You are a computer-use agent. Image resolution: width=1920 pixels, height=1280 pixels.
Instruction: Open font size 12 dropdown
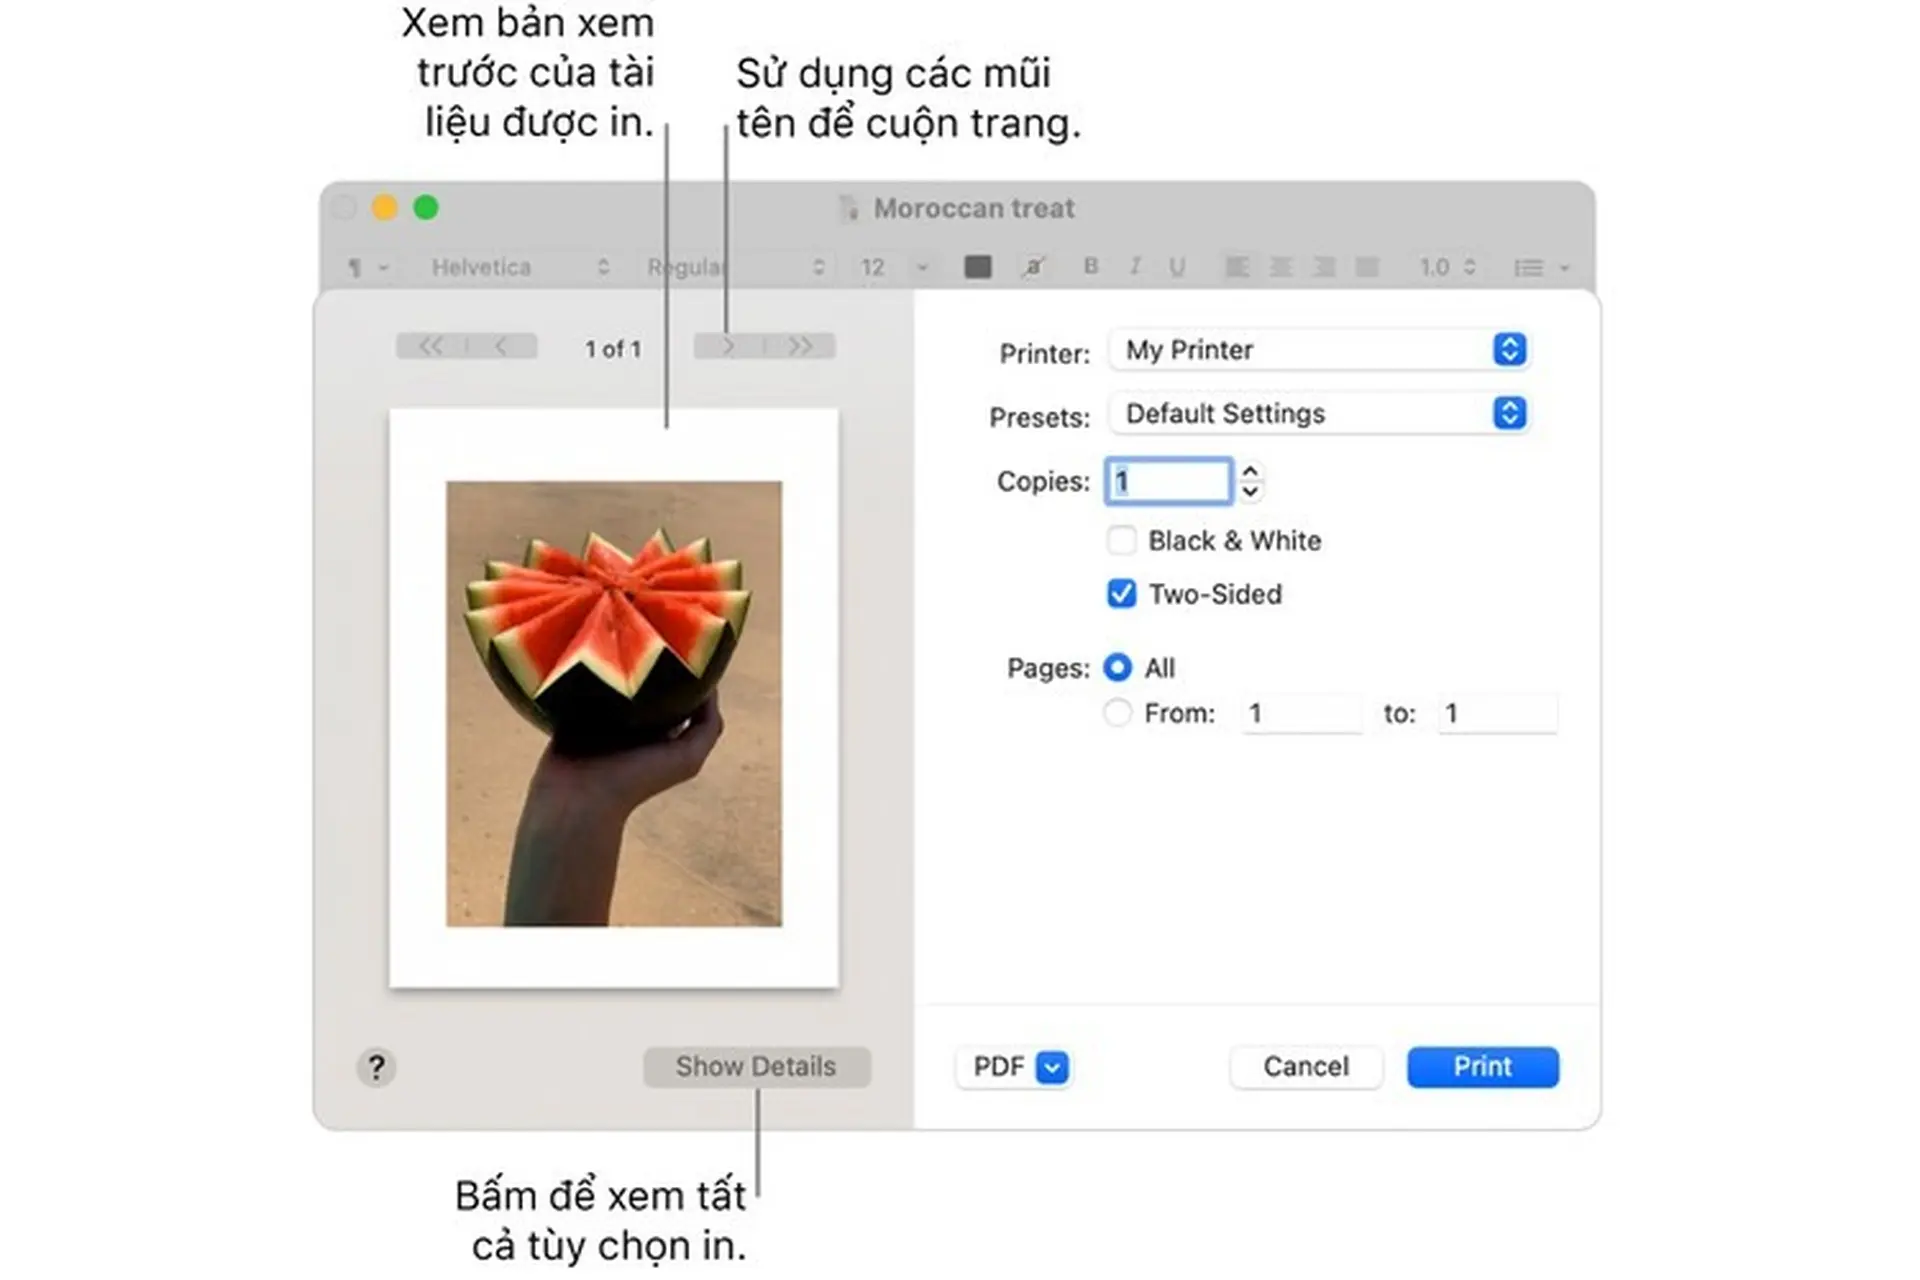pyautogui.click(x=894, y=267)
